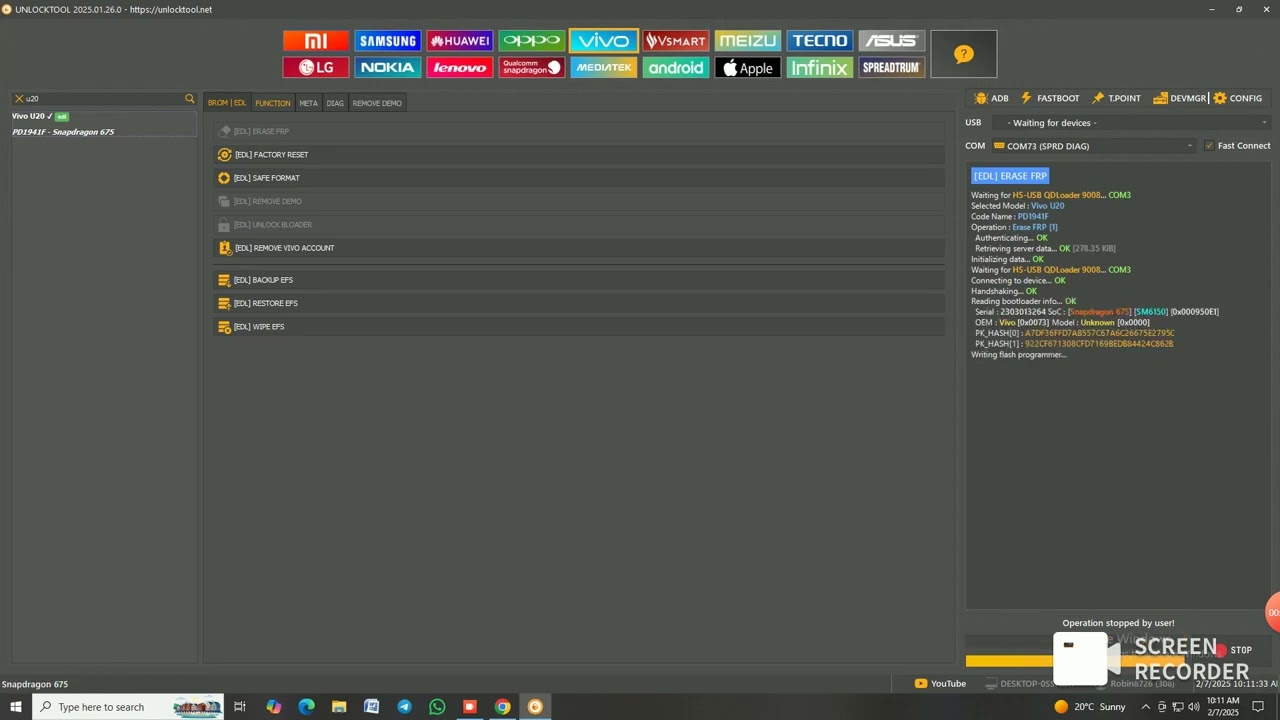1280x720 pixels.
Task: Click the Windows taskbar search box
Action: pyautogui.click(x=128, y=707)
